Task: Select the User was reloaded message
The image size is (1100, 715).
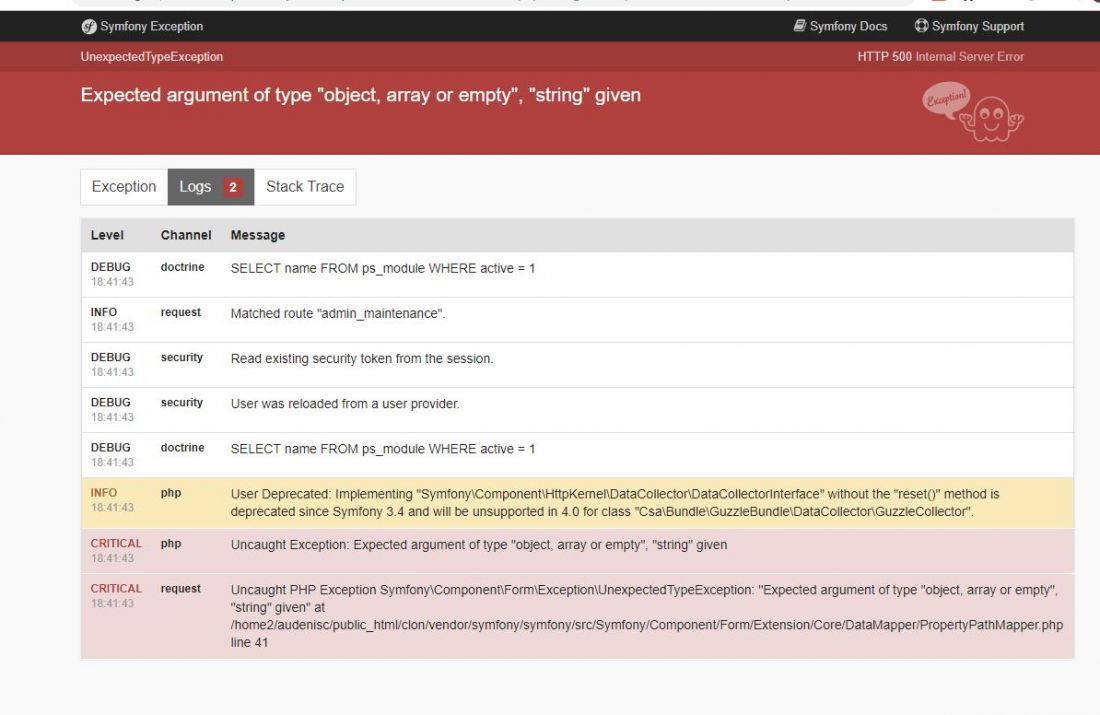Action: (345, 404)
